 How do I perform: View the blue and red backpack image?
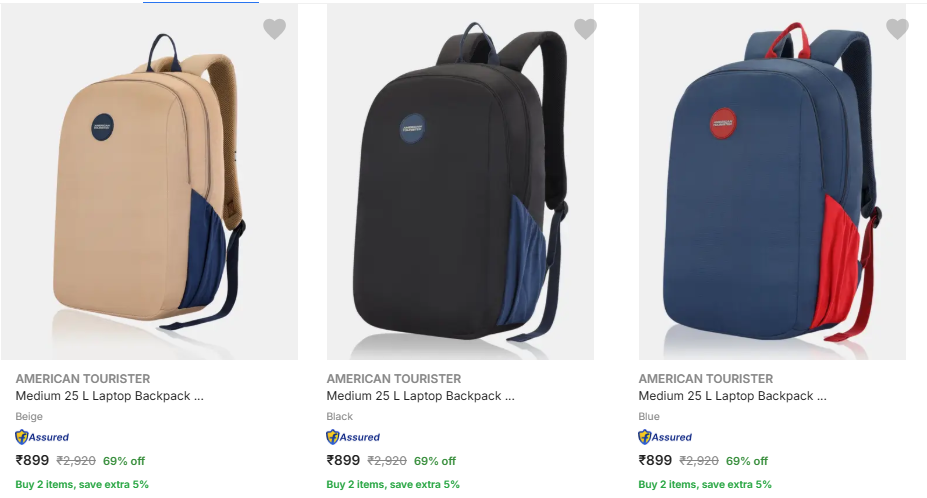point(772,182)
